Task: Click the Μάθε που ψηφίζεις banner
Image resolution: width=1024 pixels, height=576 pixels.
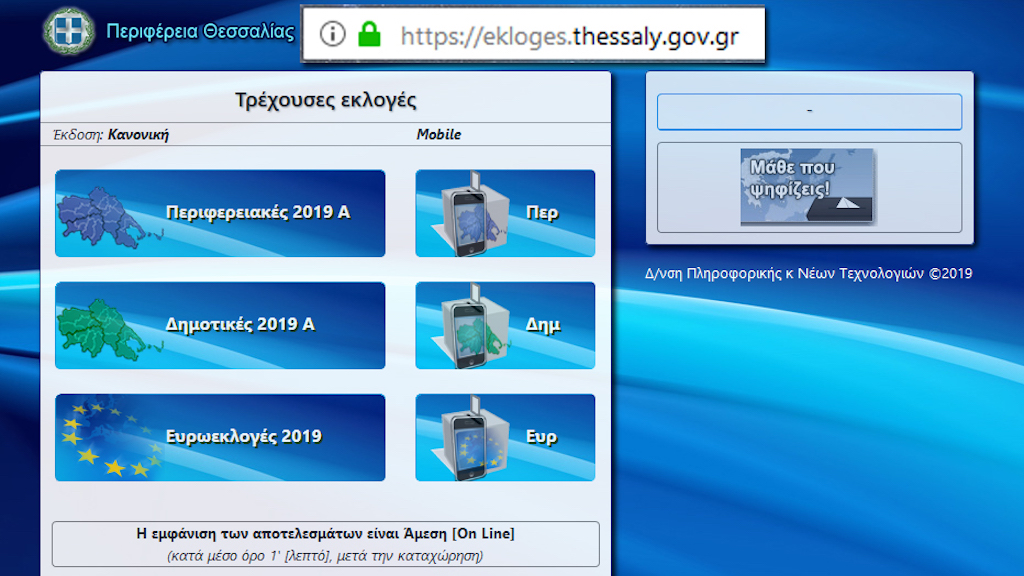Action: [807, 186]
